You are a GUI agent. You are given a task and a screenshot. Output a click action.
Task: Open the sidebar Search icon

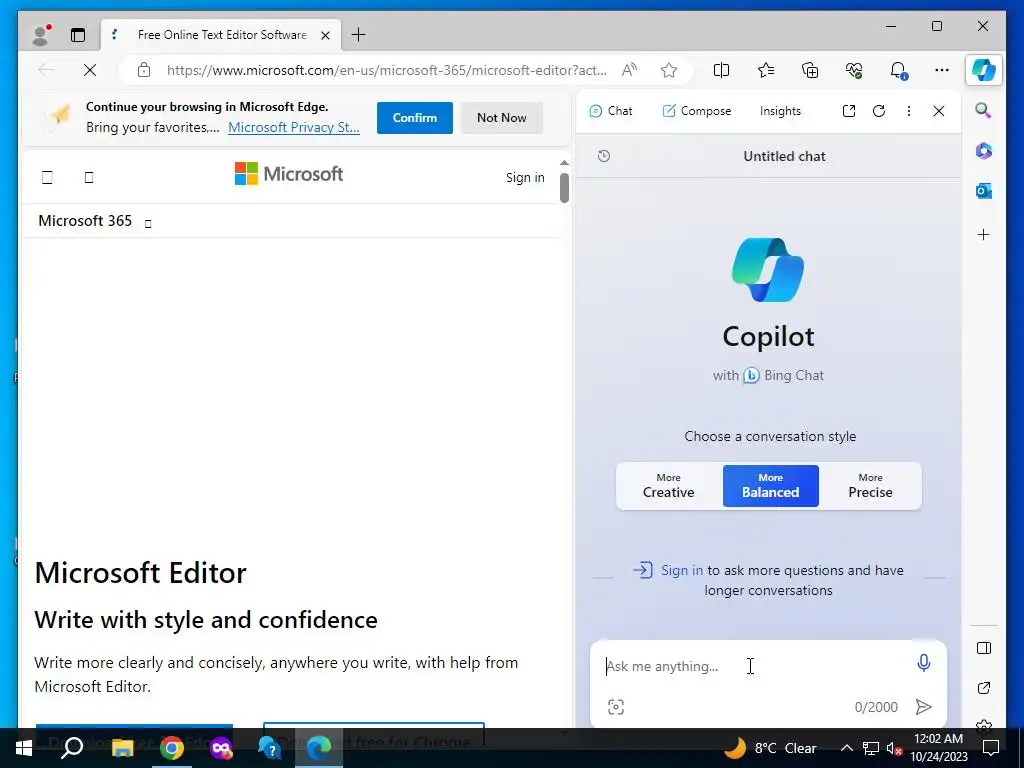(x=984, y=110)
